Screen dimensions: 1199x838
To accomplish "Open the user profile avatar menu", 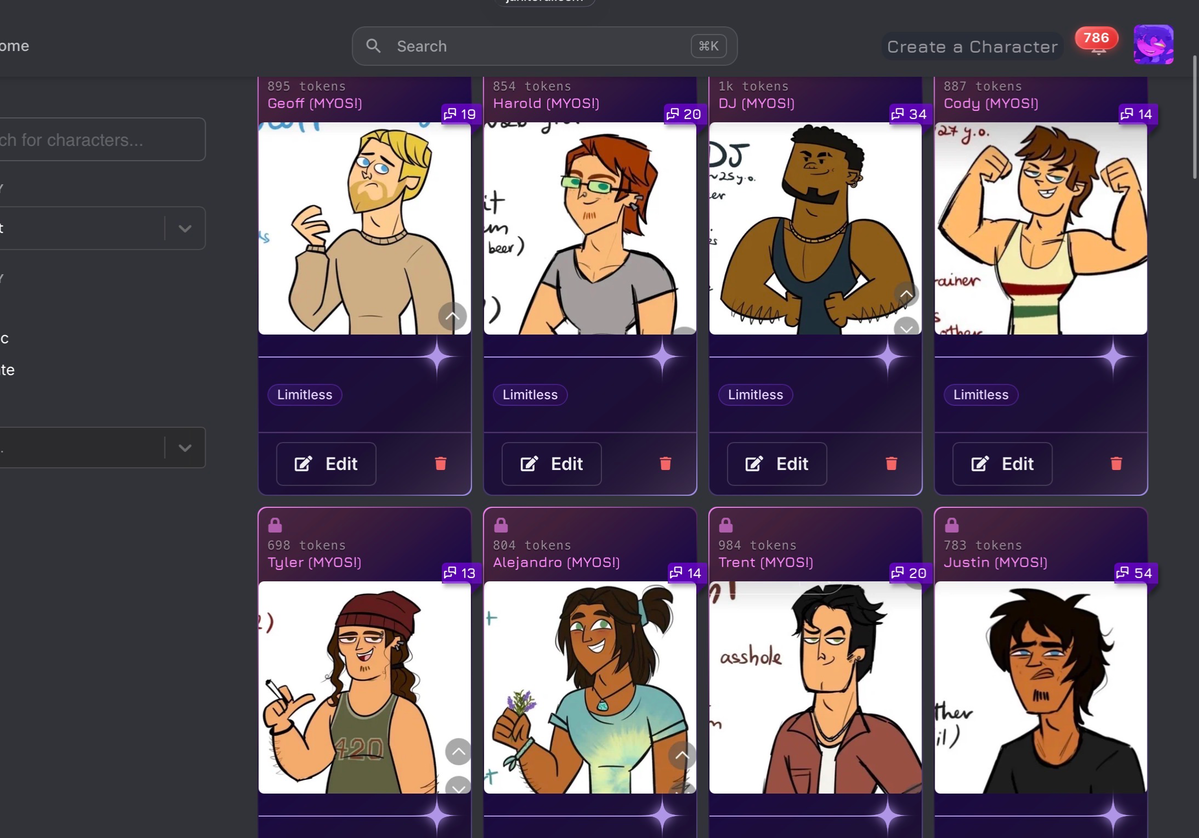I will pos(1153,44).
